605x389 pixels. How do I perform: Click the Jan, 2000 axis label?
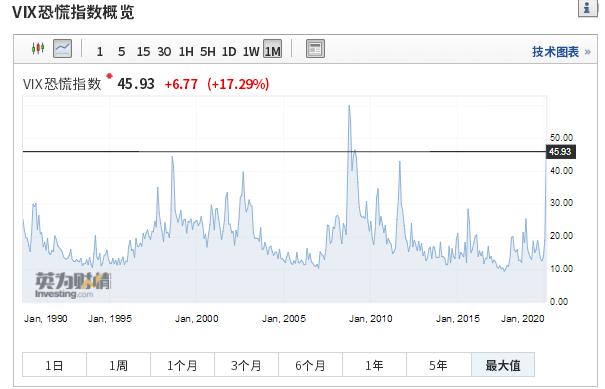click(196, 319)
